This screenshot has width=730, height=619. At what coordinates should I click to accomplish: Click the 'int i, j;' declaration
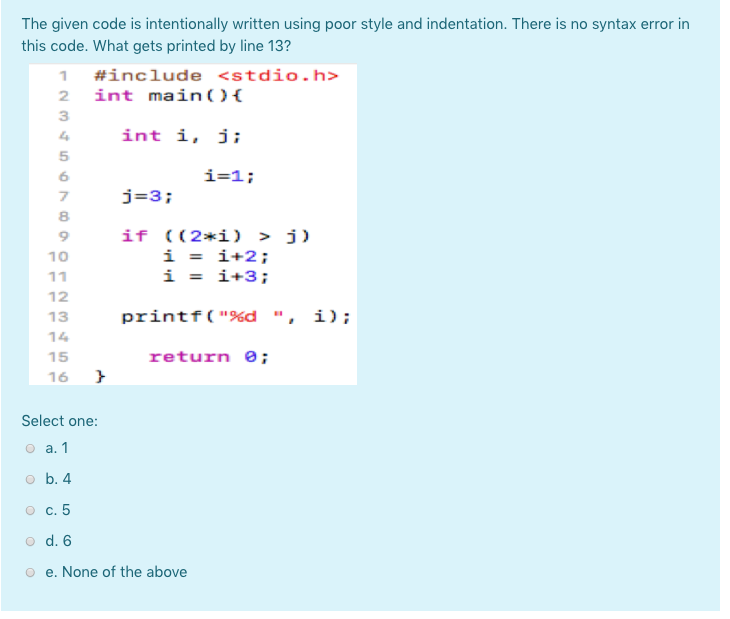tap(182, 136)
